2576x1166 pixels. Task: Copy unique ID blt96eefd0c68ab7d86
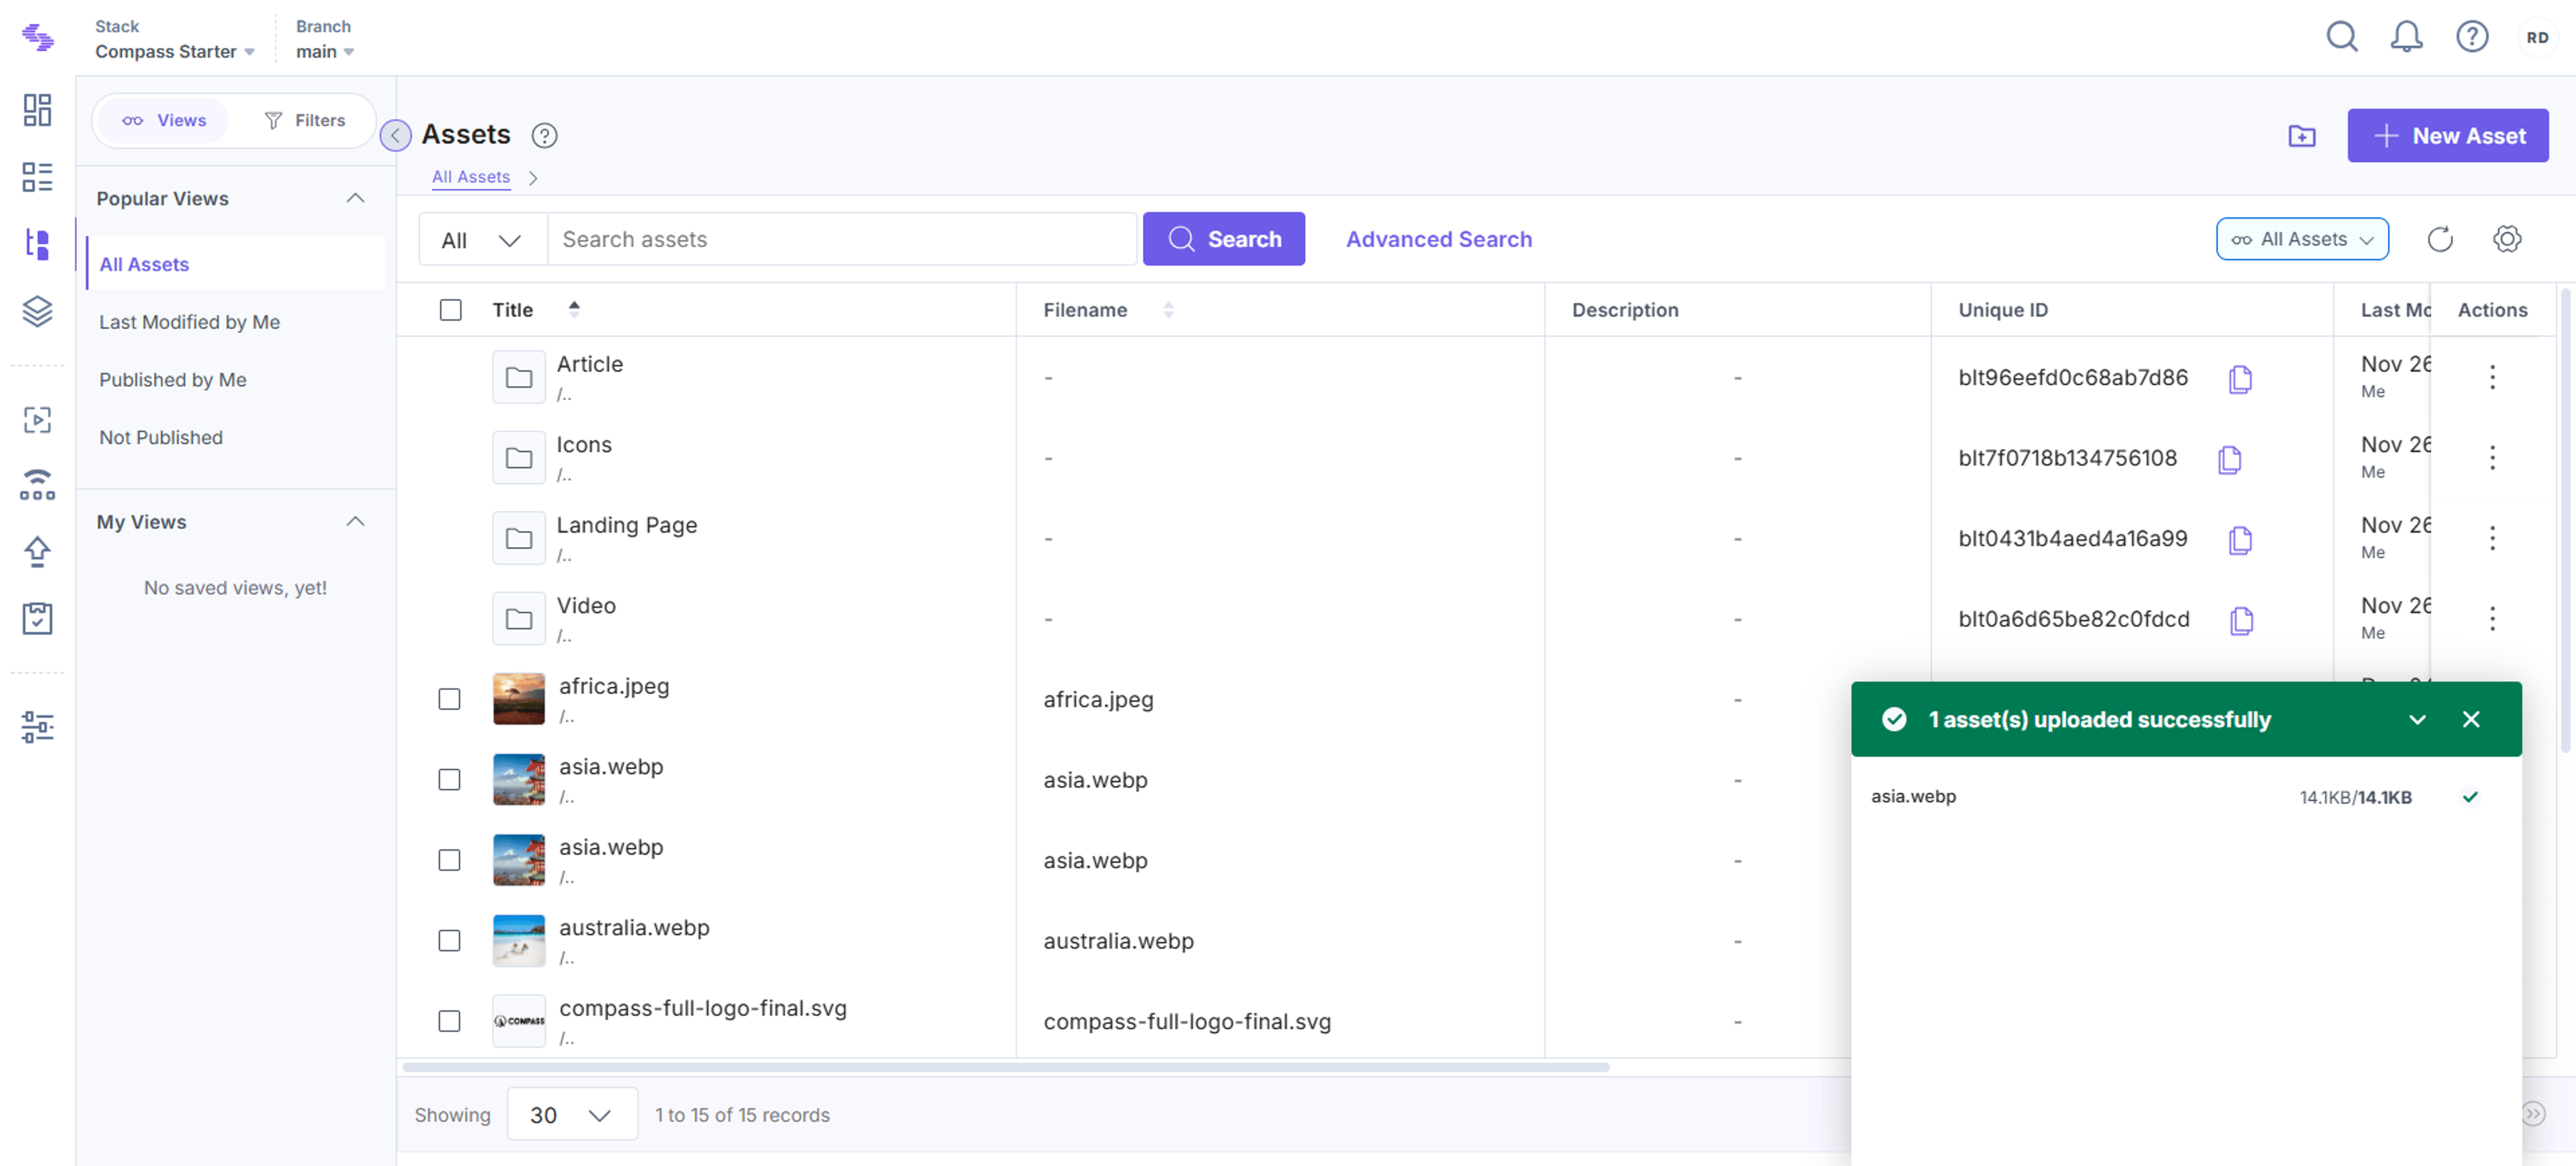pyautogui.click(x=2240, y=379)
